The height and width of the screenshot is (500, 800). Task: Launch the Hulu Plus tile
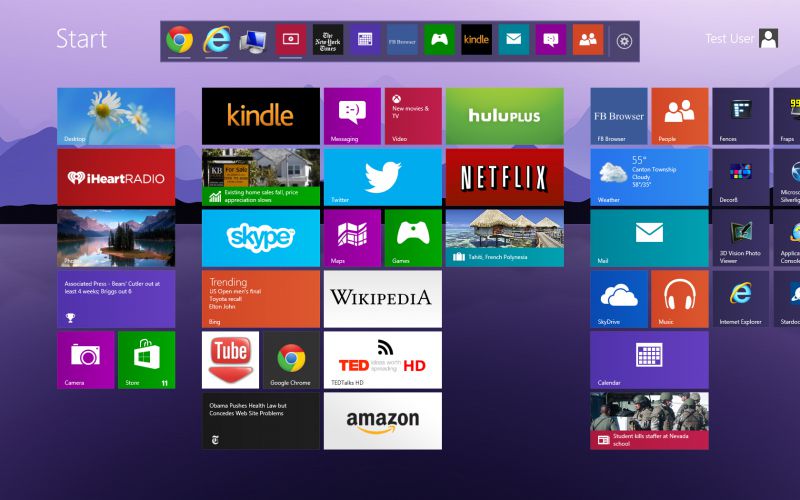point(504,116)
